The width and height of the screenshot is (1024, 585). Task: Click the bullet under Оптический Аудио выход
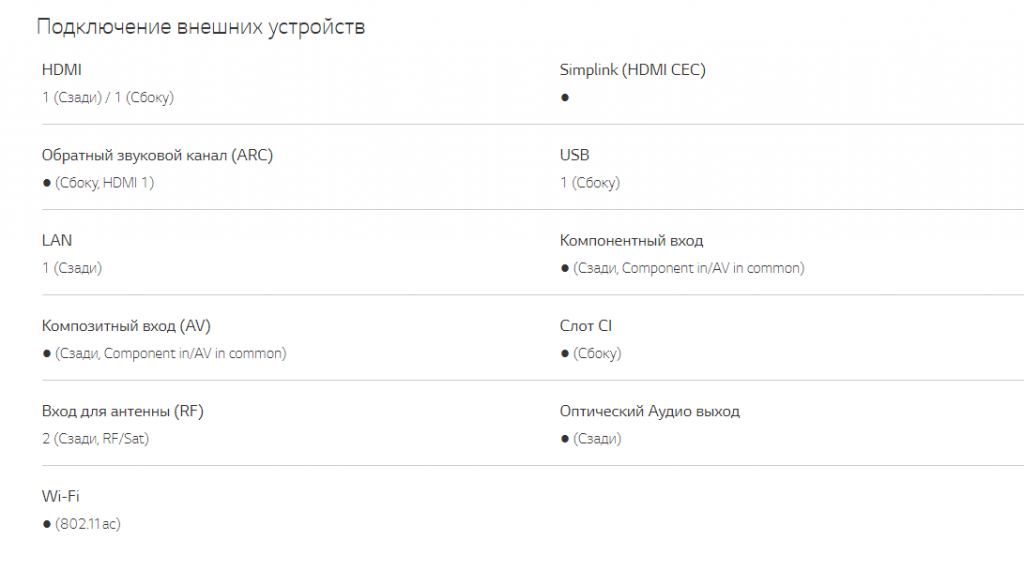[565, 439]
